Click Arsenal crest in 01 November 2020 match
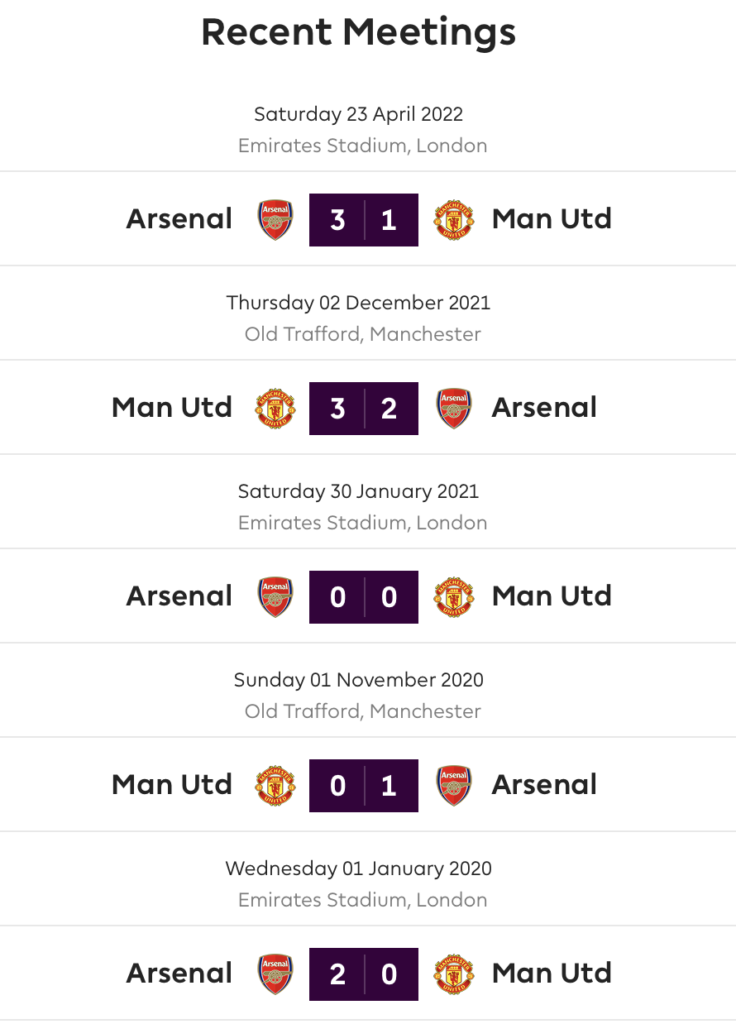Image resolution: width=736 pixels, height=1024 pixels. pyautogui.click(x=454, y=786)
